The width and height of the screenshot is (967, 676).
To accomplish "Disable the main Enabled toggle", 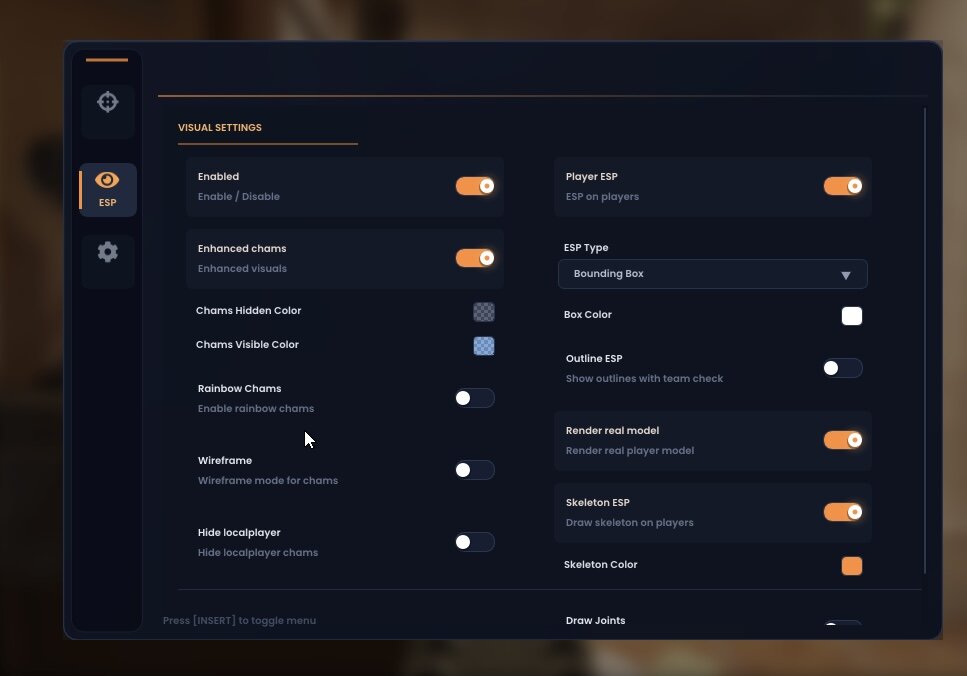I will point(475,186).
